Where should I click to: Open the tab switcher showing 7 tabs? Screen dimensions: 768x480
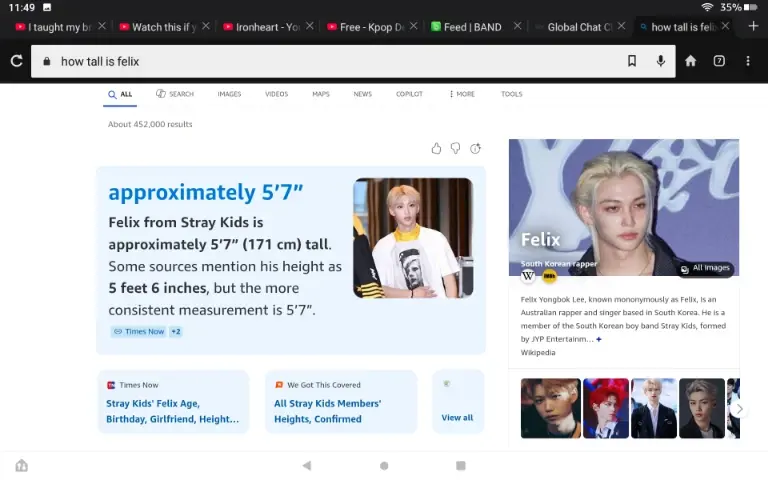tap(719, 61)
